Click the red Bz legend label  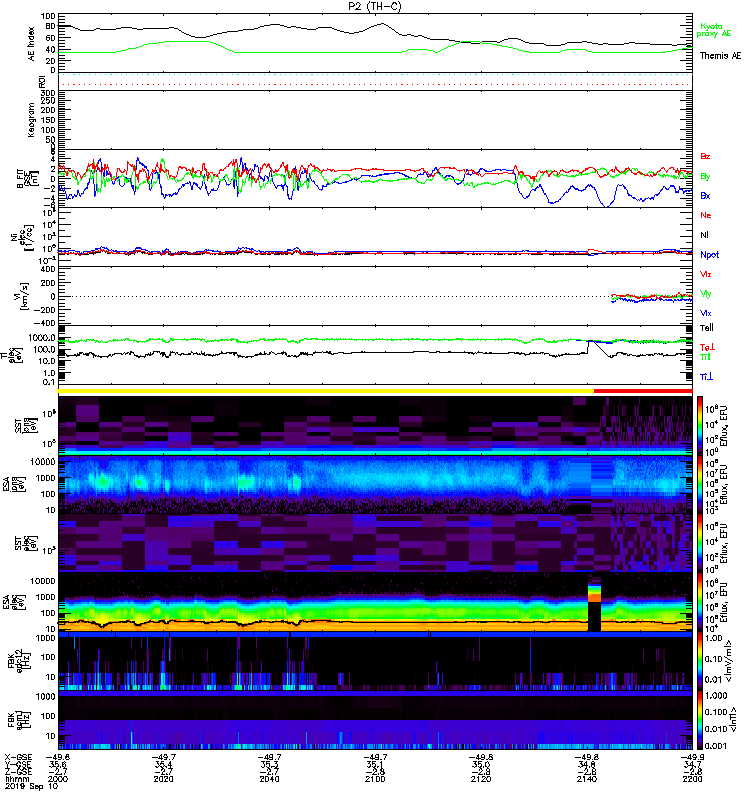tap(706, 157)
